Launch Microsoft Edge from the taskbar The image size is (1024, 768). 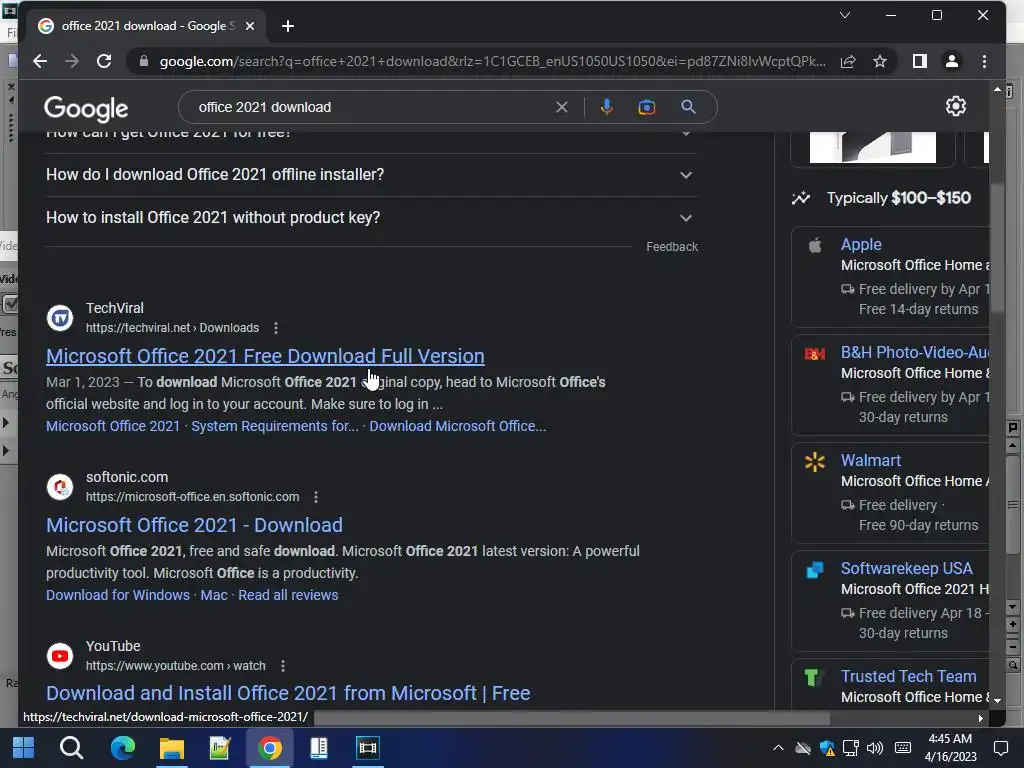tap(122, 748)
